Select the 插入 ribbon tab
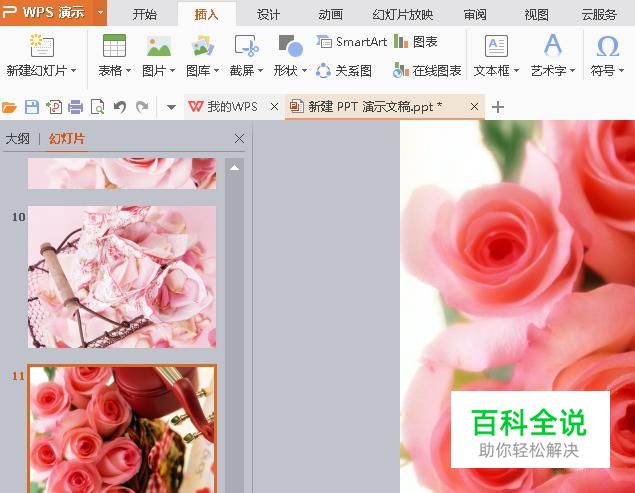The image size is (635, 493). point(207,15)
